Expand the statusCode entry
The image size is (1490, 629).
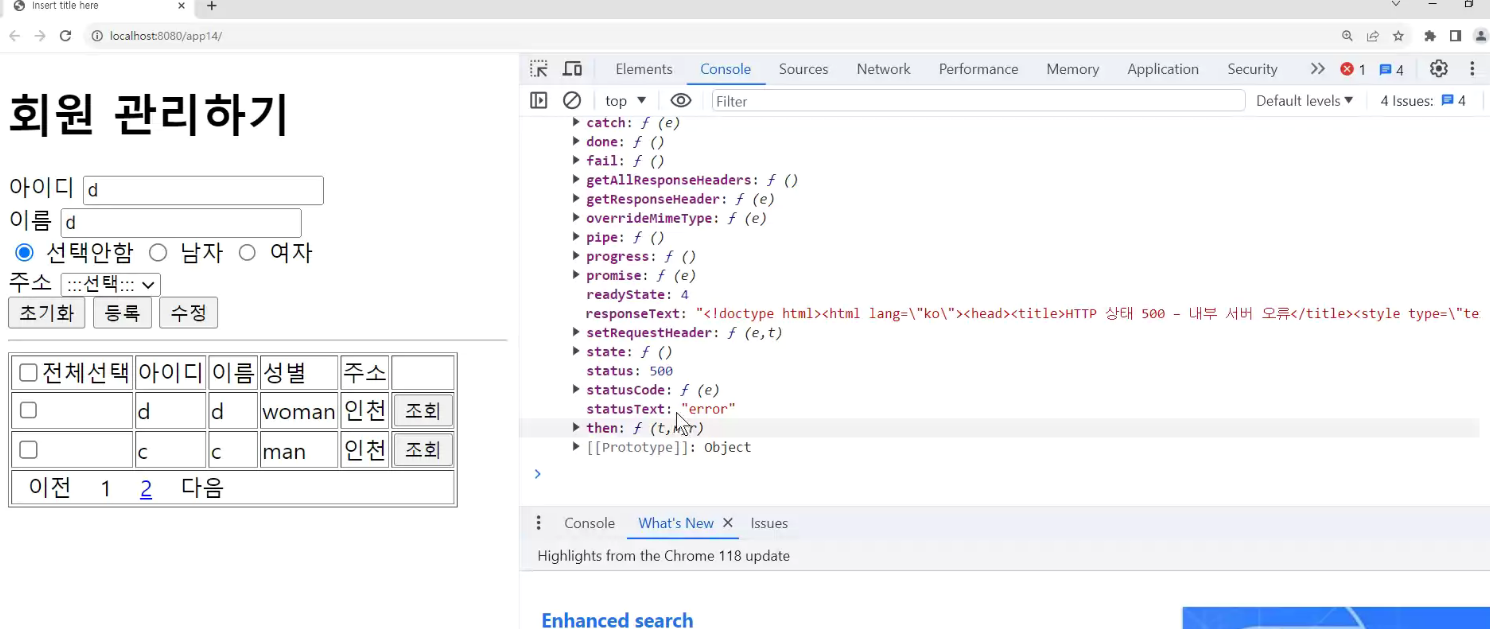click(x=576, y=389)
